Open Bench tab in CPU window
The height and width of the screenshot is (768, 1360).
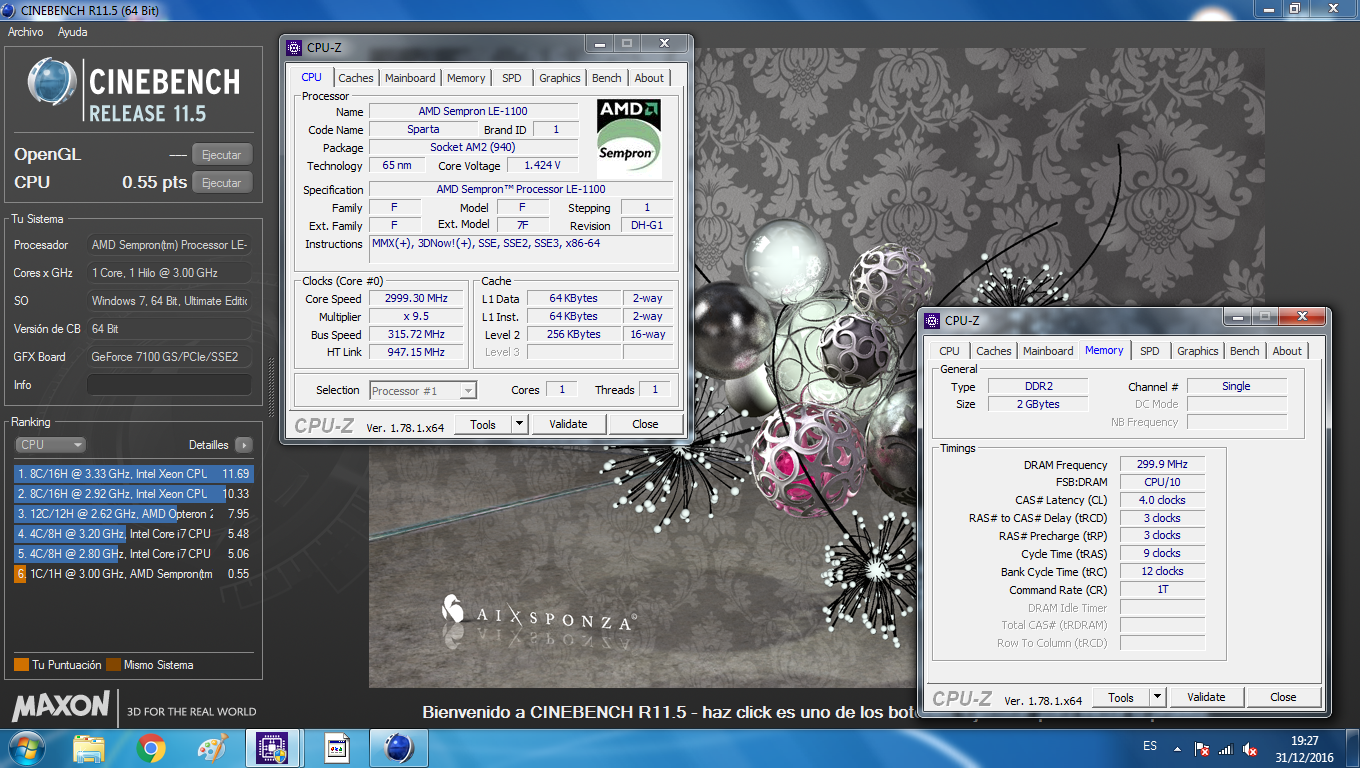606,78
